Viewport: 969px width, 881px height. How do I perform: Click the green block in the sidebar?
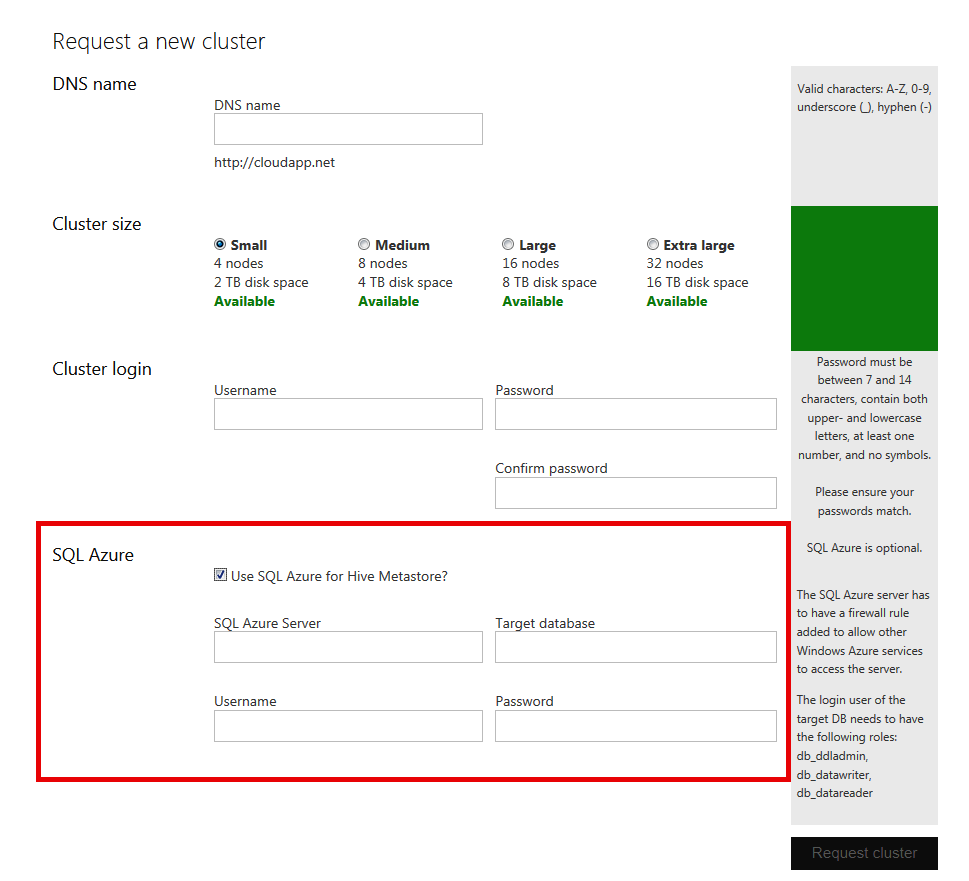[x=864, y=279]
